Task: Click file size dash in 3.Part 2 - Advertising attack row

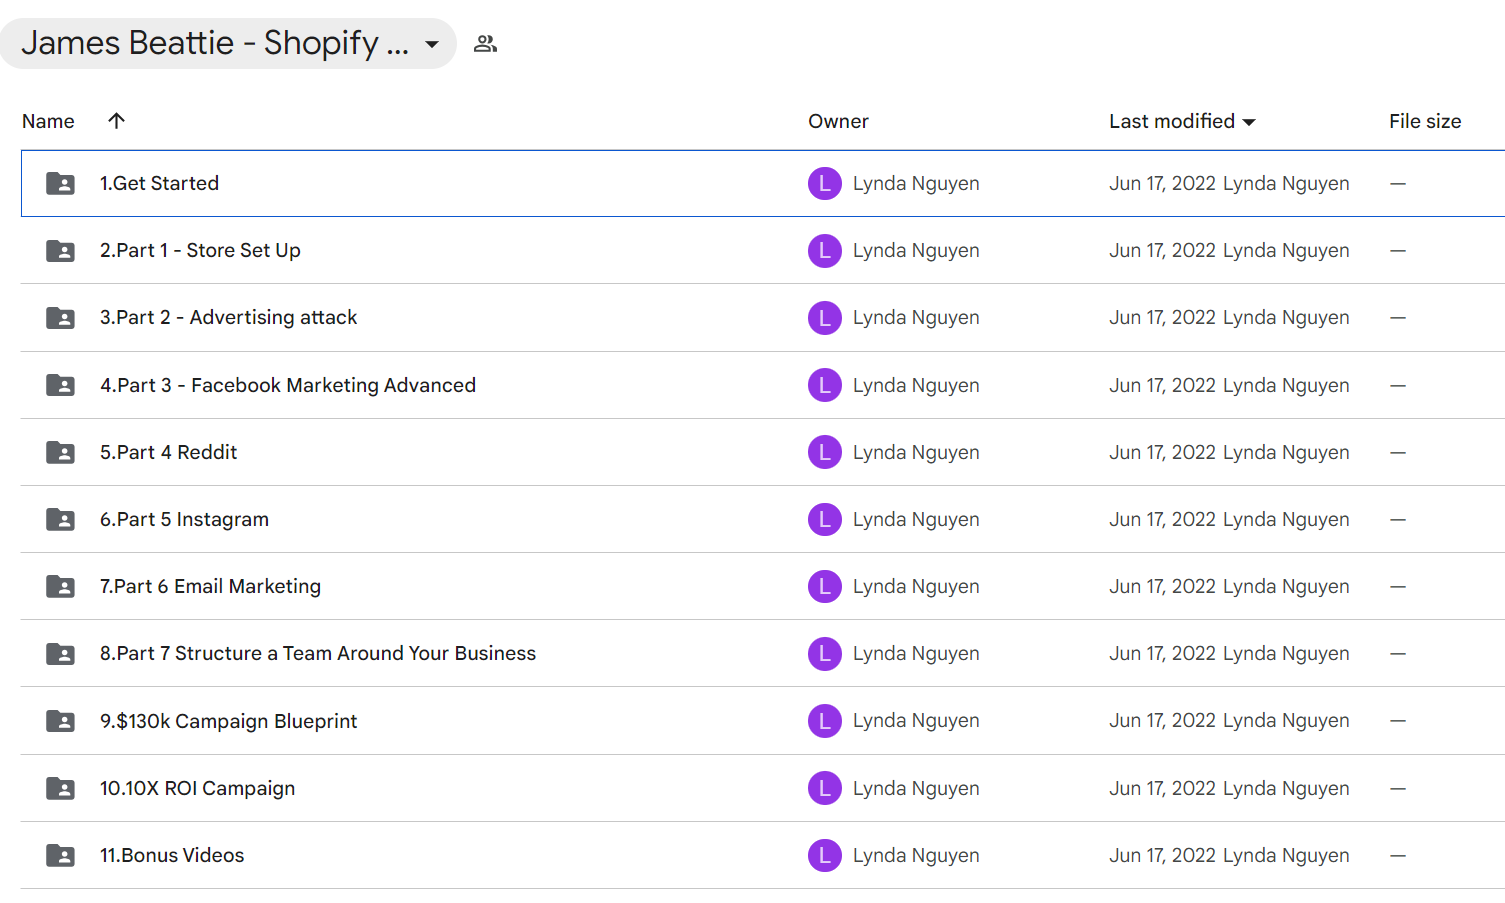Action: click(1398, 317)
